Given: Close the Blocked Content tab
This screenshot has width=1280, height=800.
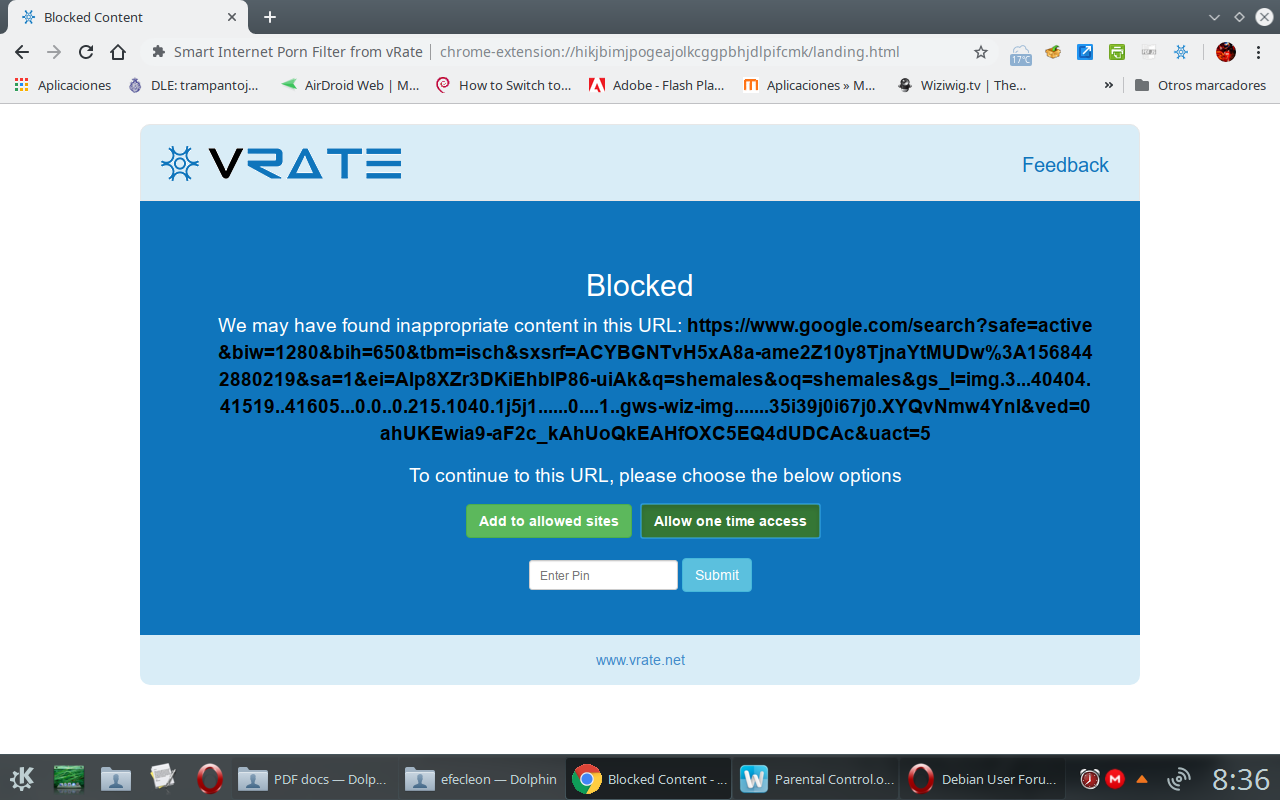Looking at the screenshot, I should point(232,17).
